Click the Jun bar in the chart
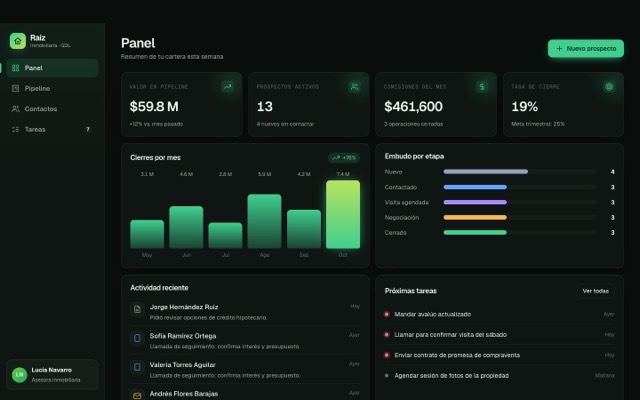This screenshot has height=400, width=640. coord(186,227)
